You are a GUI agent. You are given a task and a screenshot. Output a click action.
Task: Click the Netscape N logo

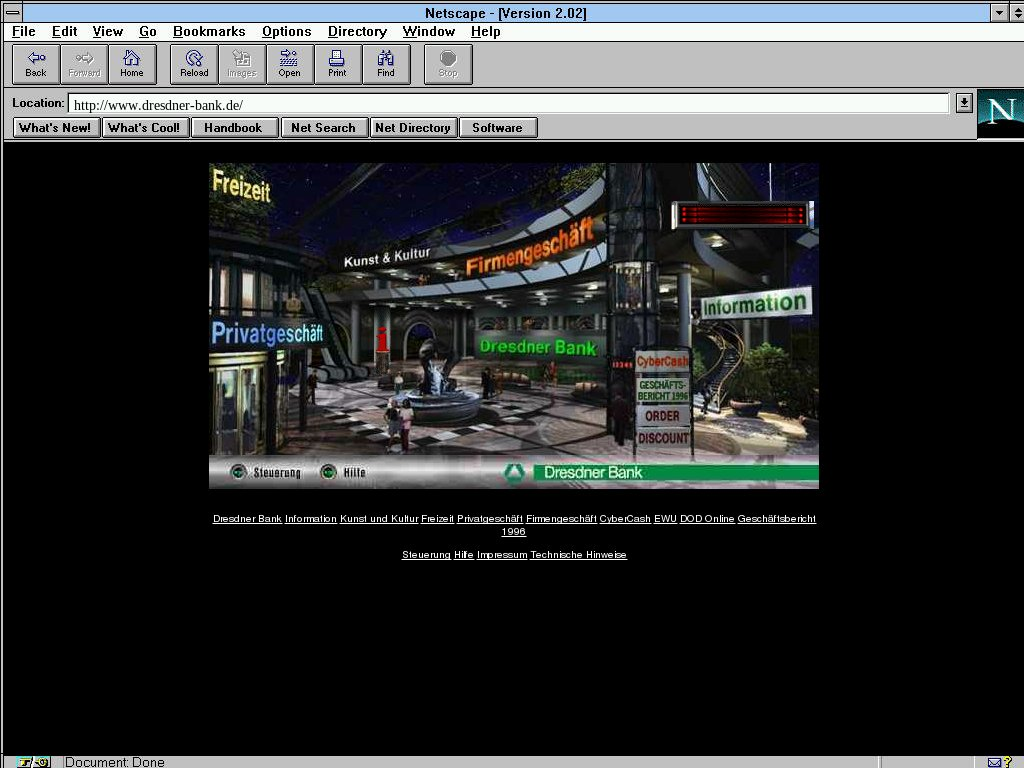[x=1000, y=113]
